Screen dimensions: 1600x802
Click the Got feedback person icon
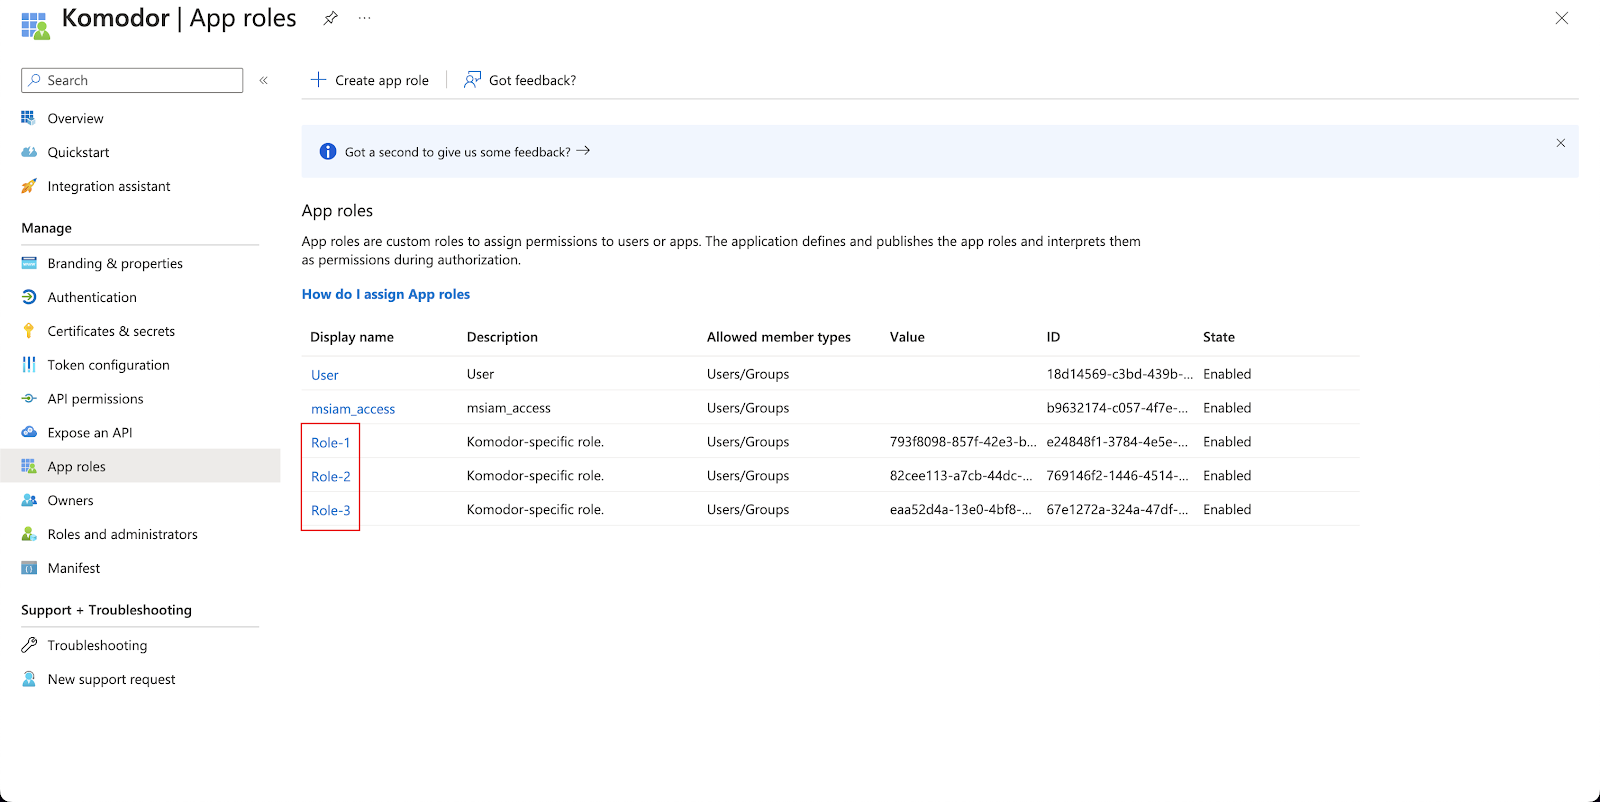click(472, 80)
